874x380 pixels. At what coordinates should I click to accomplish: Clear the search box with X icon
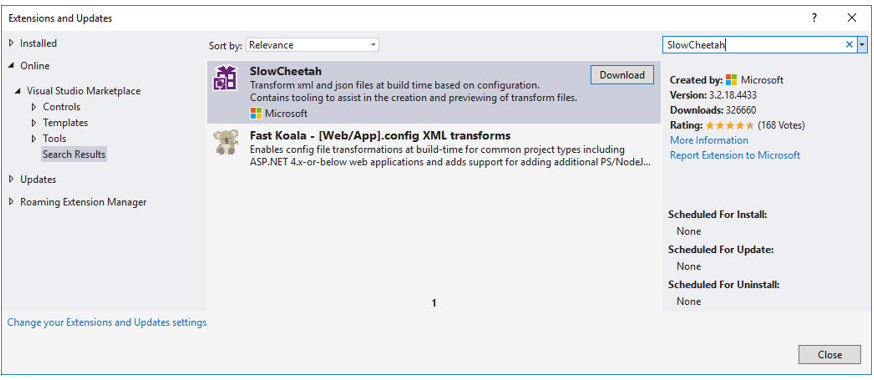point(849,45)
